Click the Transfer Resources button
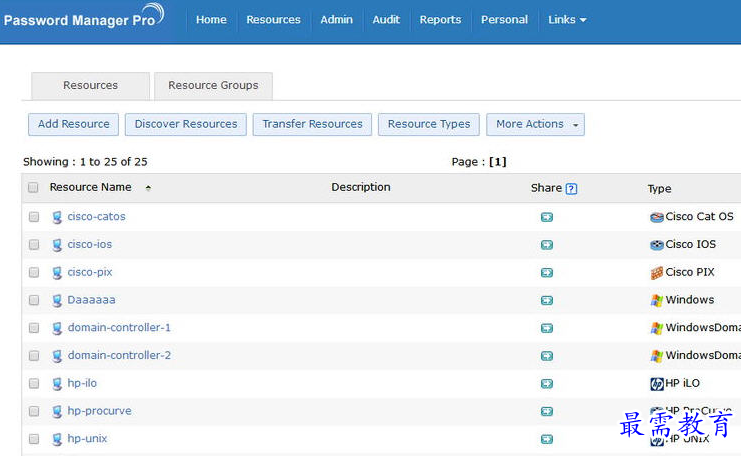Image resolution: width=741 pixels, height=456 pixels. tap(312, 124)
